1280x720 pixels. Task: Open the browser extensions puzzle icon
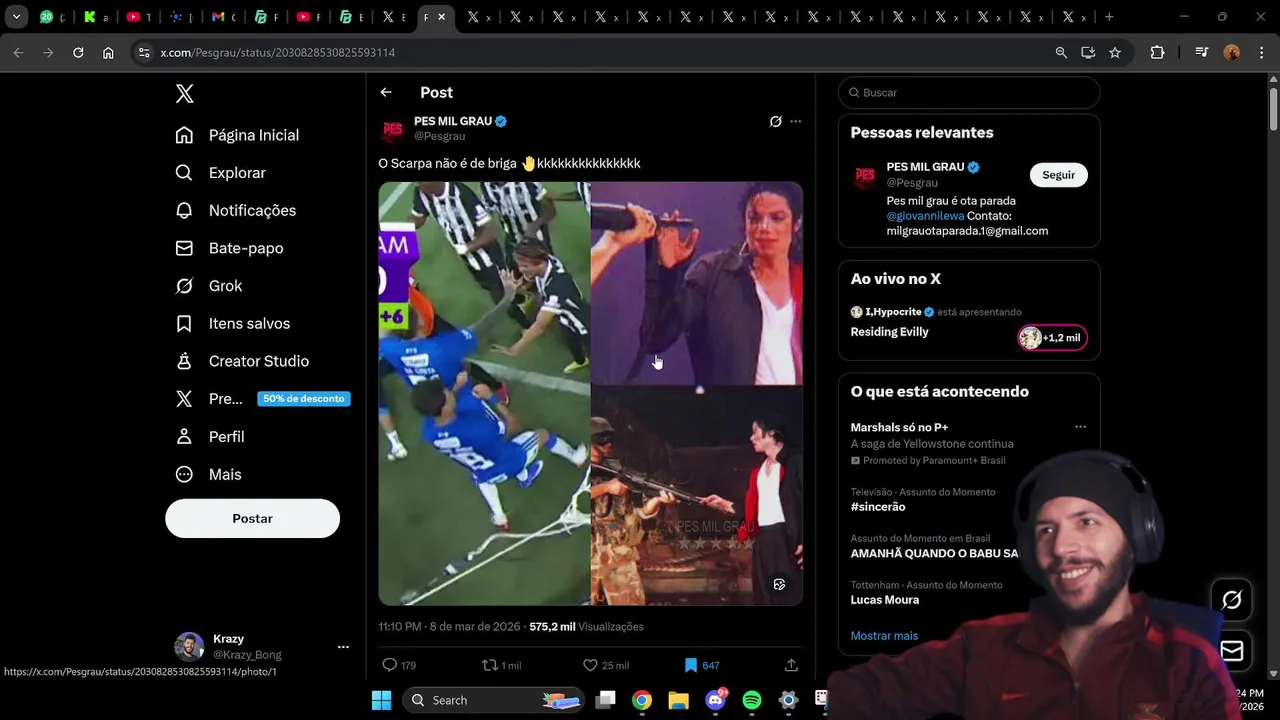point(1157,52)
